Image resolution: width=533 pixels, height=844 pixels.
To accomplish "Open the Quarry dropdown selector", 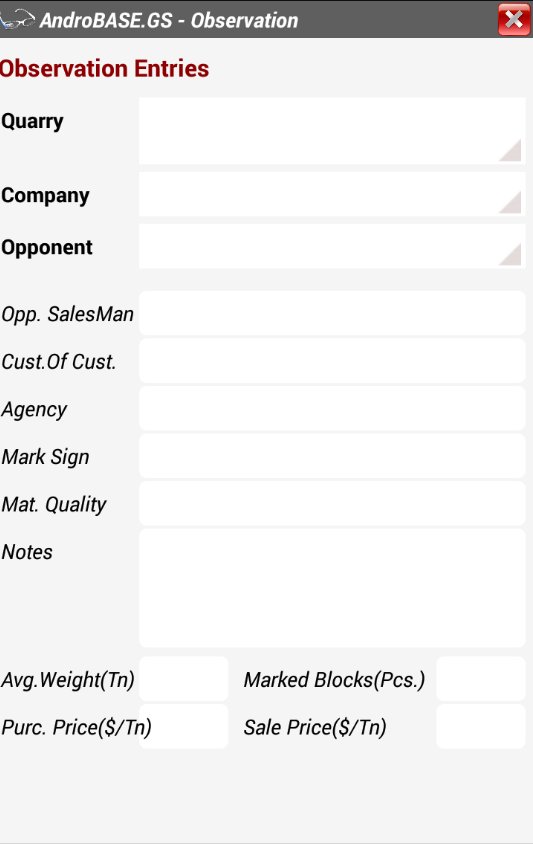I will point(332,131).
